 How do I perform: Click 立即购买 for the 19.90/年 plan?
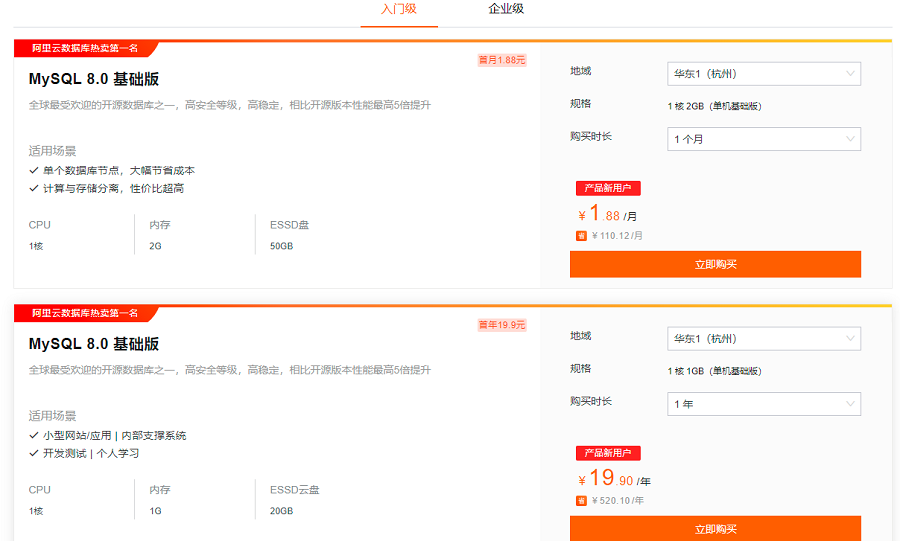[715, 528]
